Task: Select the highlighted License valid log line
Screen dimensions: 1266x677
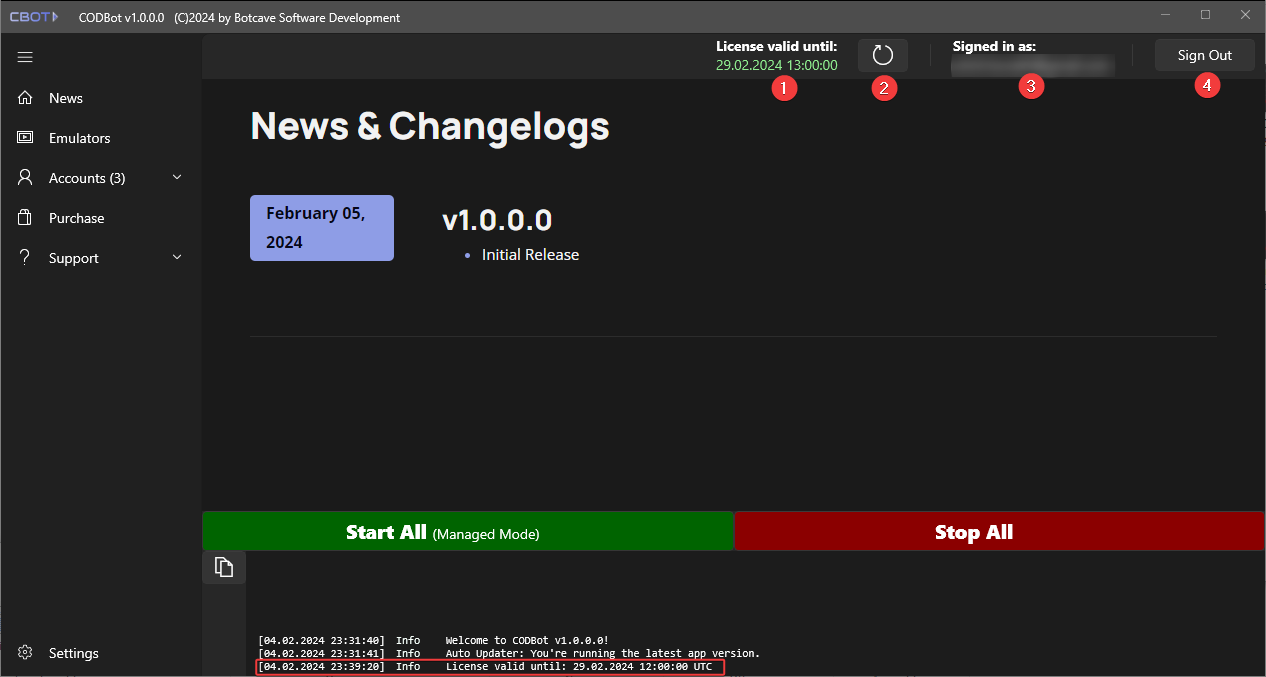Action: [x=489, y=667]
